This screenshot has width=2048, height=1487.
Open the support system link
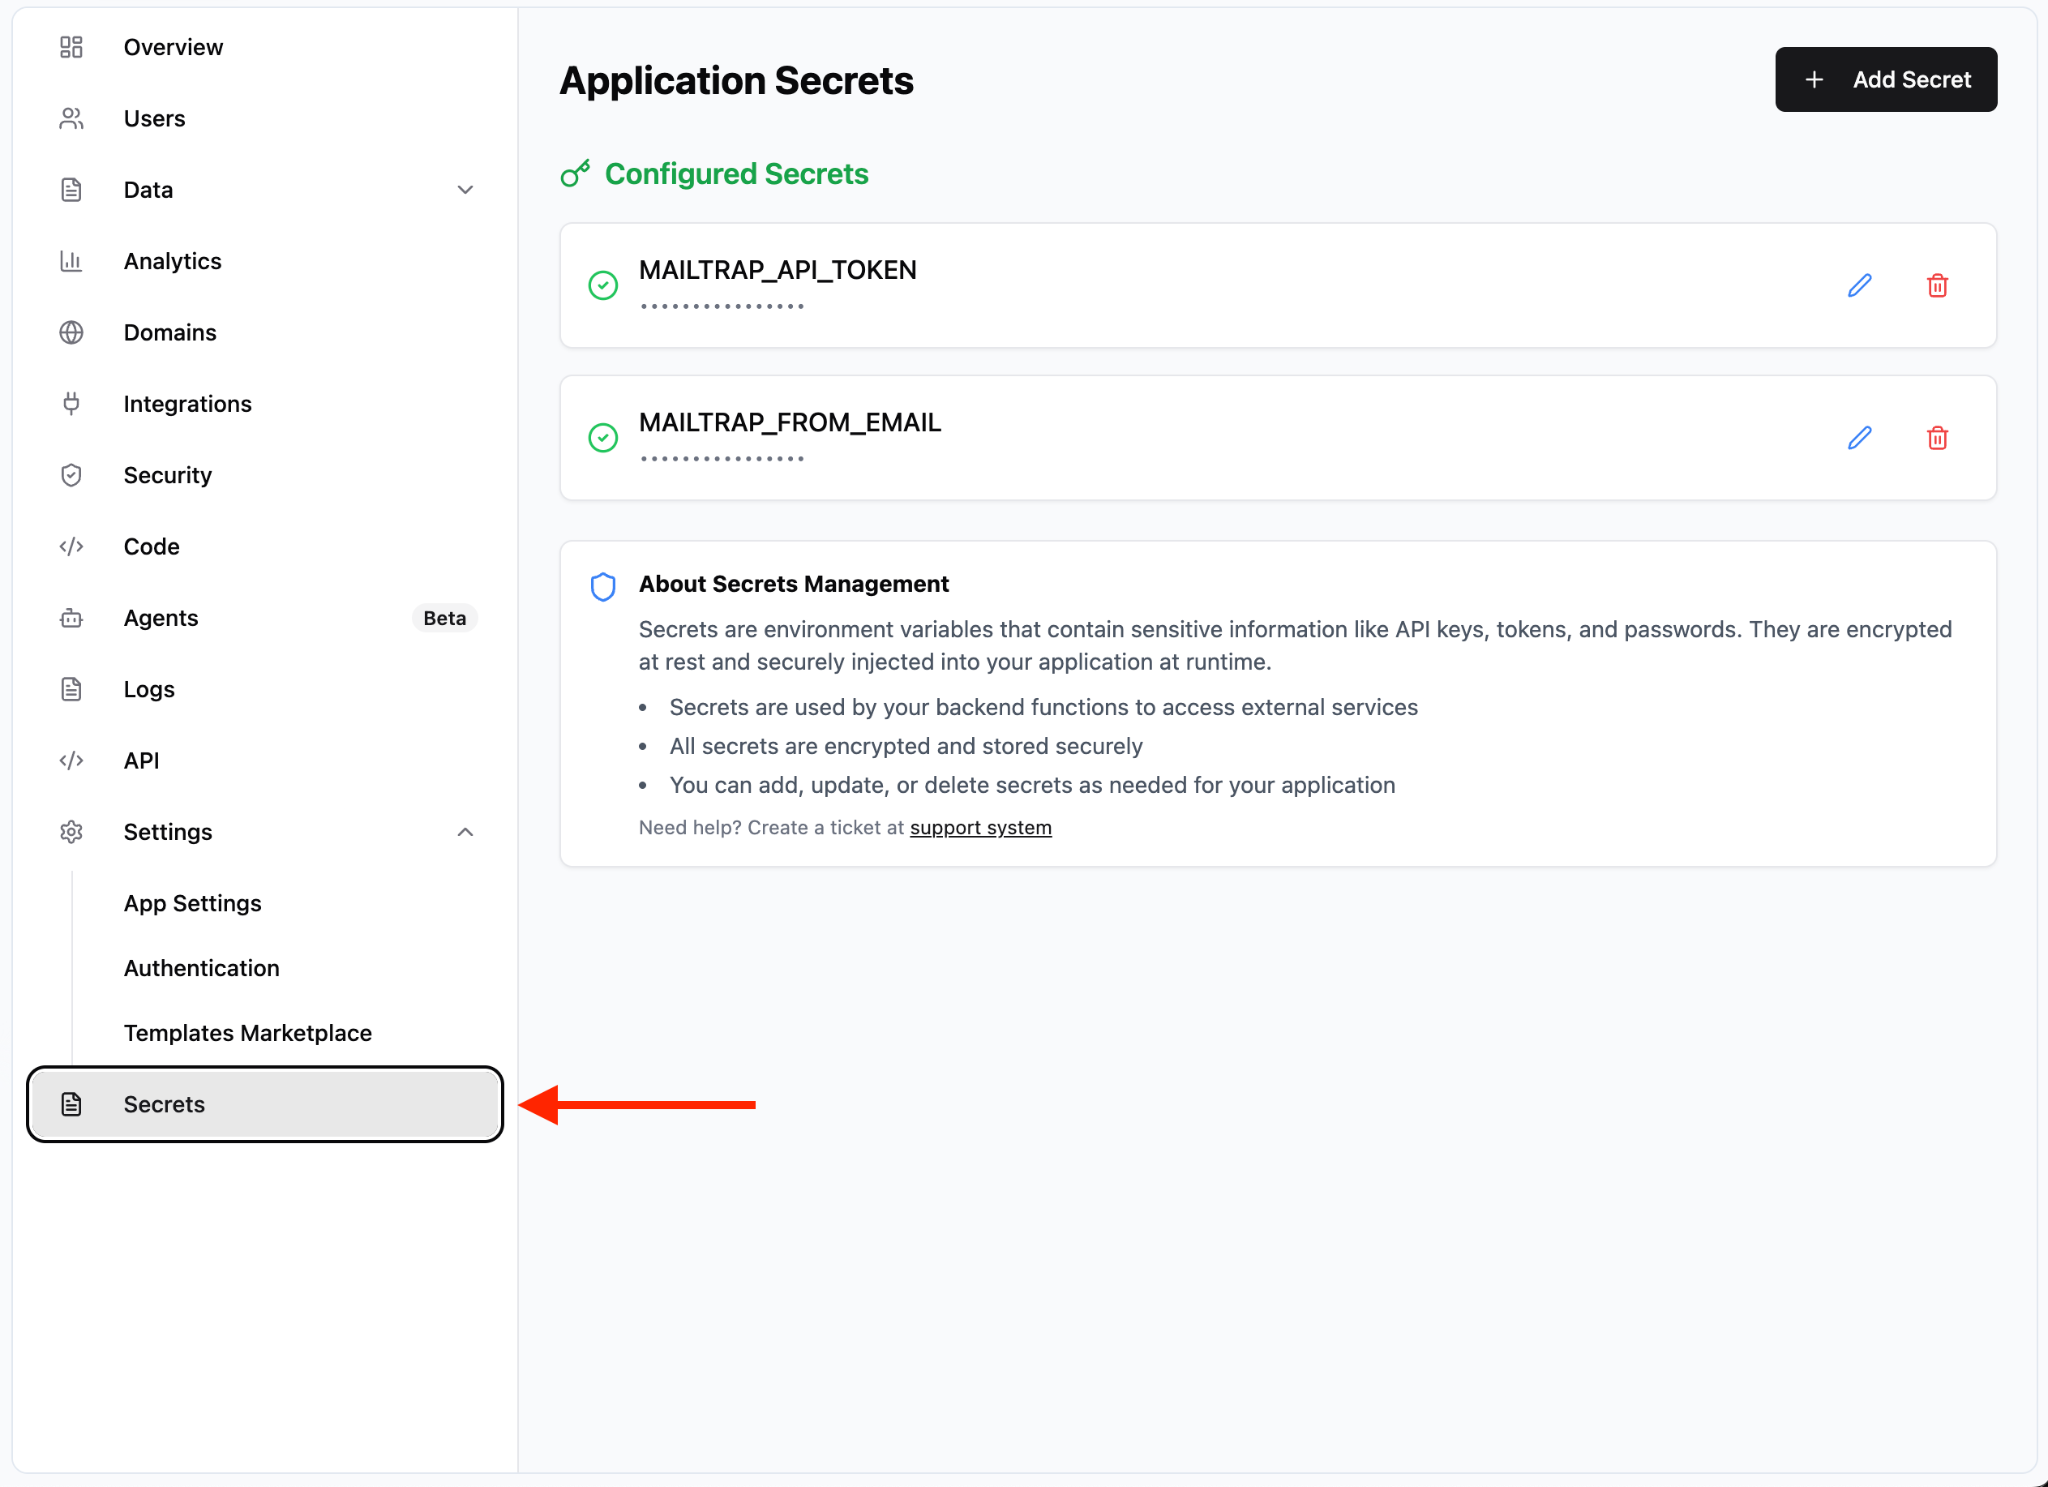click(x=980, y=828)
